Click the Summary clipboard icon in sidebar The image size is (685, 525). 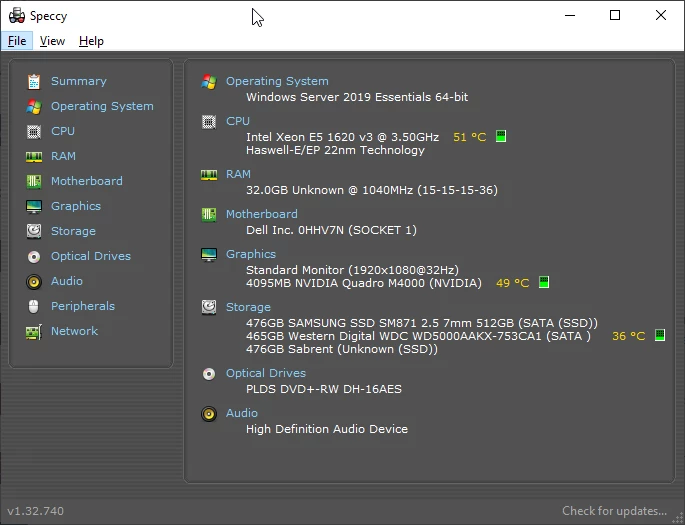click(34, 82)
